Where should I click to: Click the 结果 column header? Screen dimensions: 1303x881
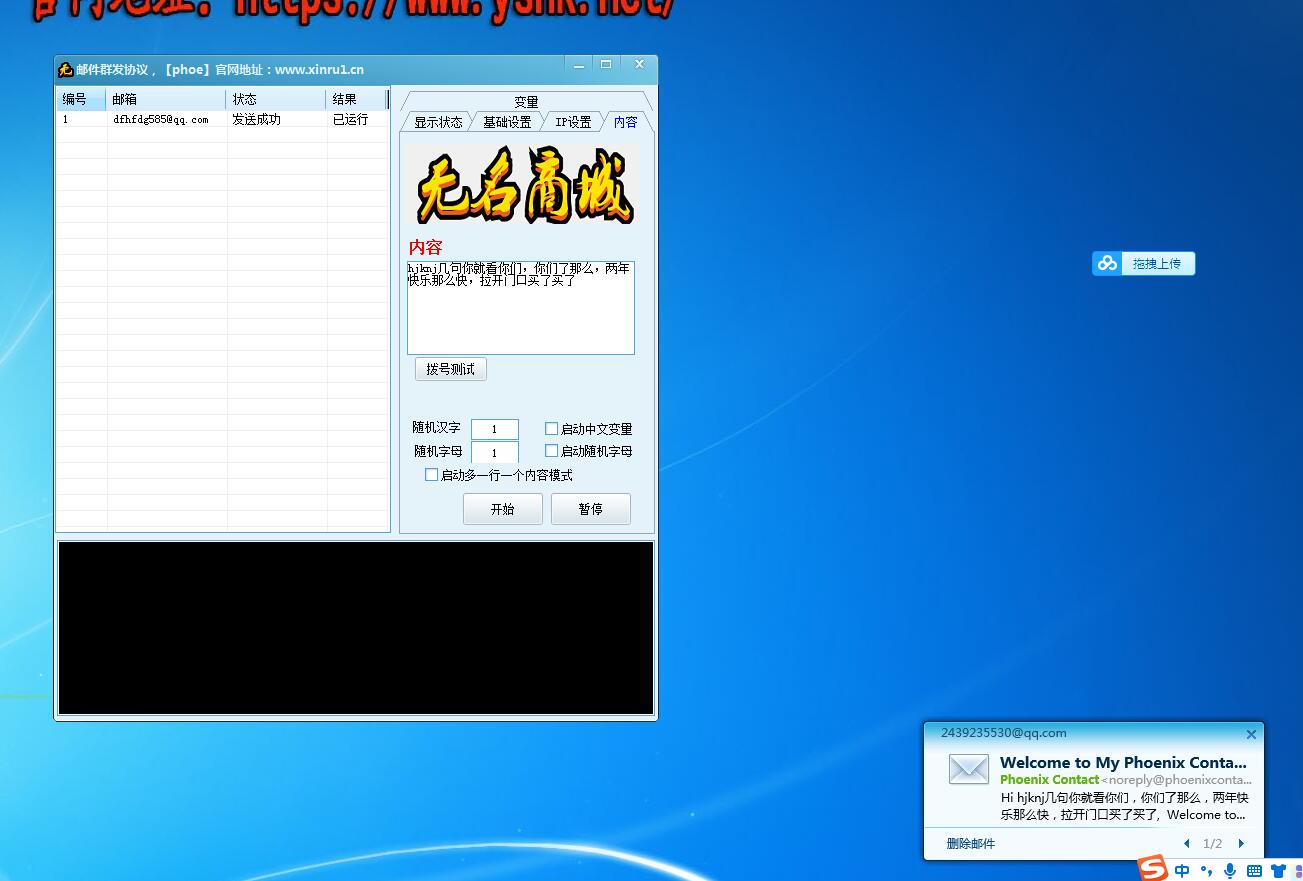[356, 99]
